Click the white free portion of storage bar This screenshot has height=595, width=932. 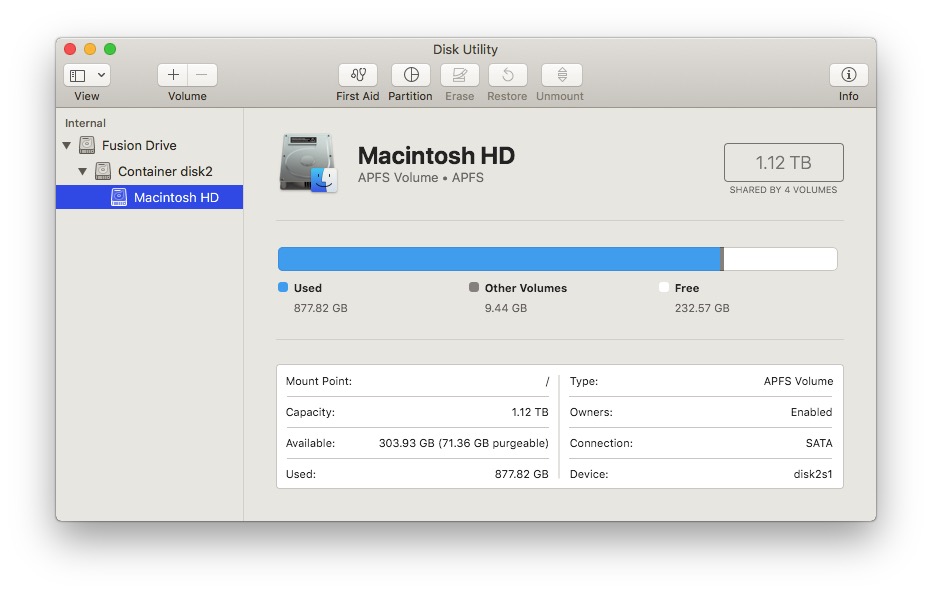(780, 259)
